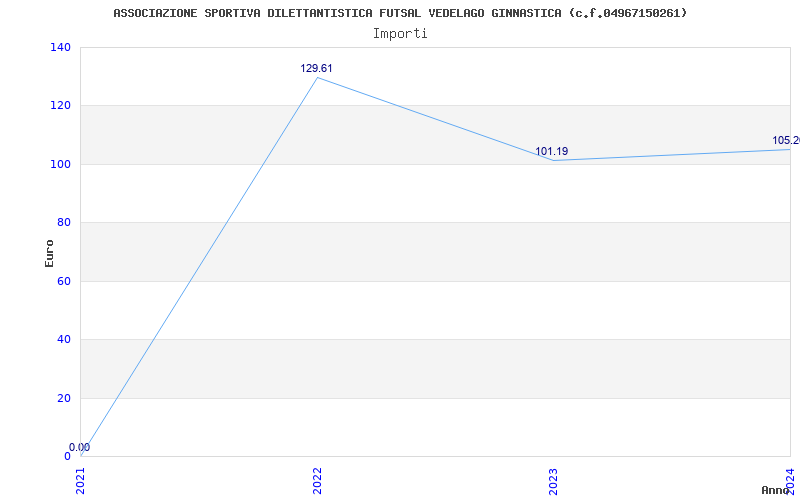800x500 pixels.
Task: Click the 0 y-axis tick label
Action: pos(67,456)
